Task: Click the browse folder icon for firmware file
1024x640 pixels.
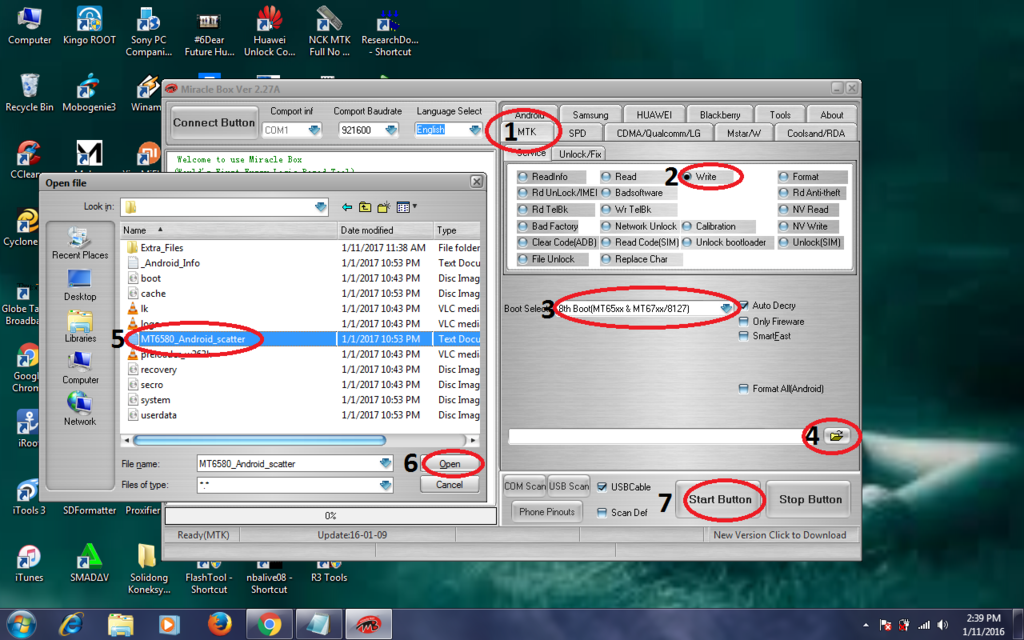Action: (836, 436)
